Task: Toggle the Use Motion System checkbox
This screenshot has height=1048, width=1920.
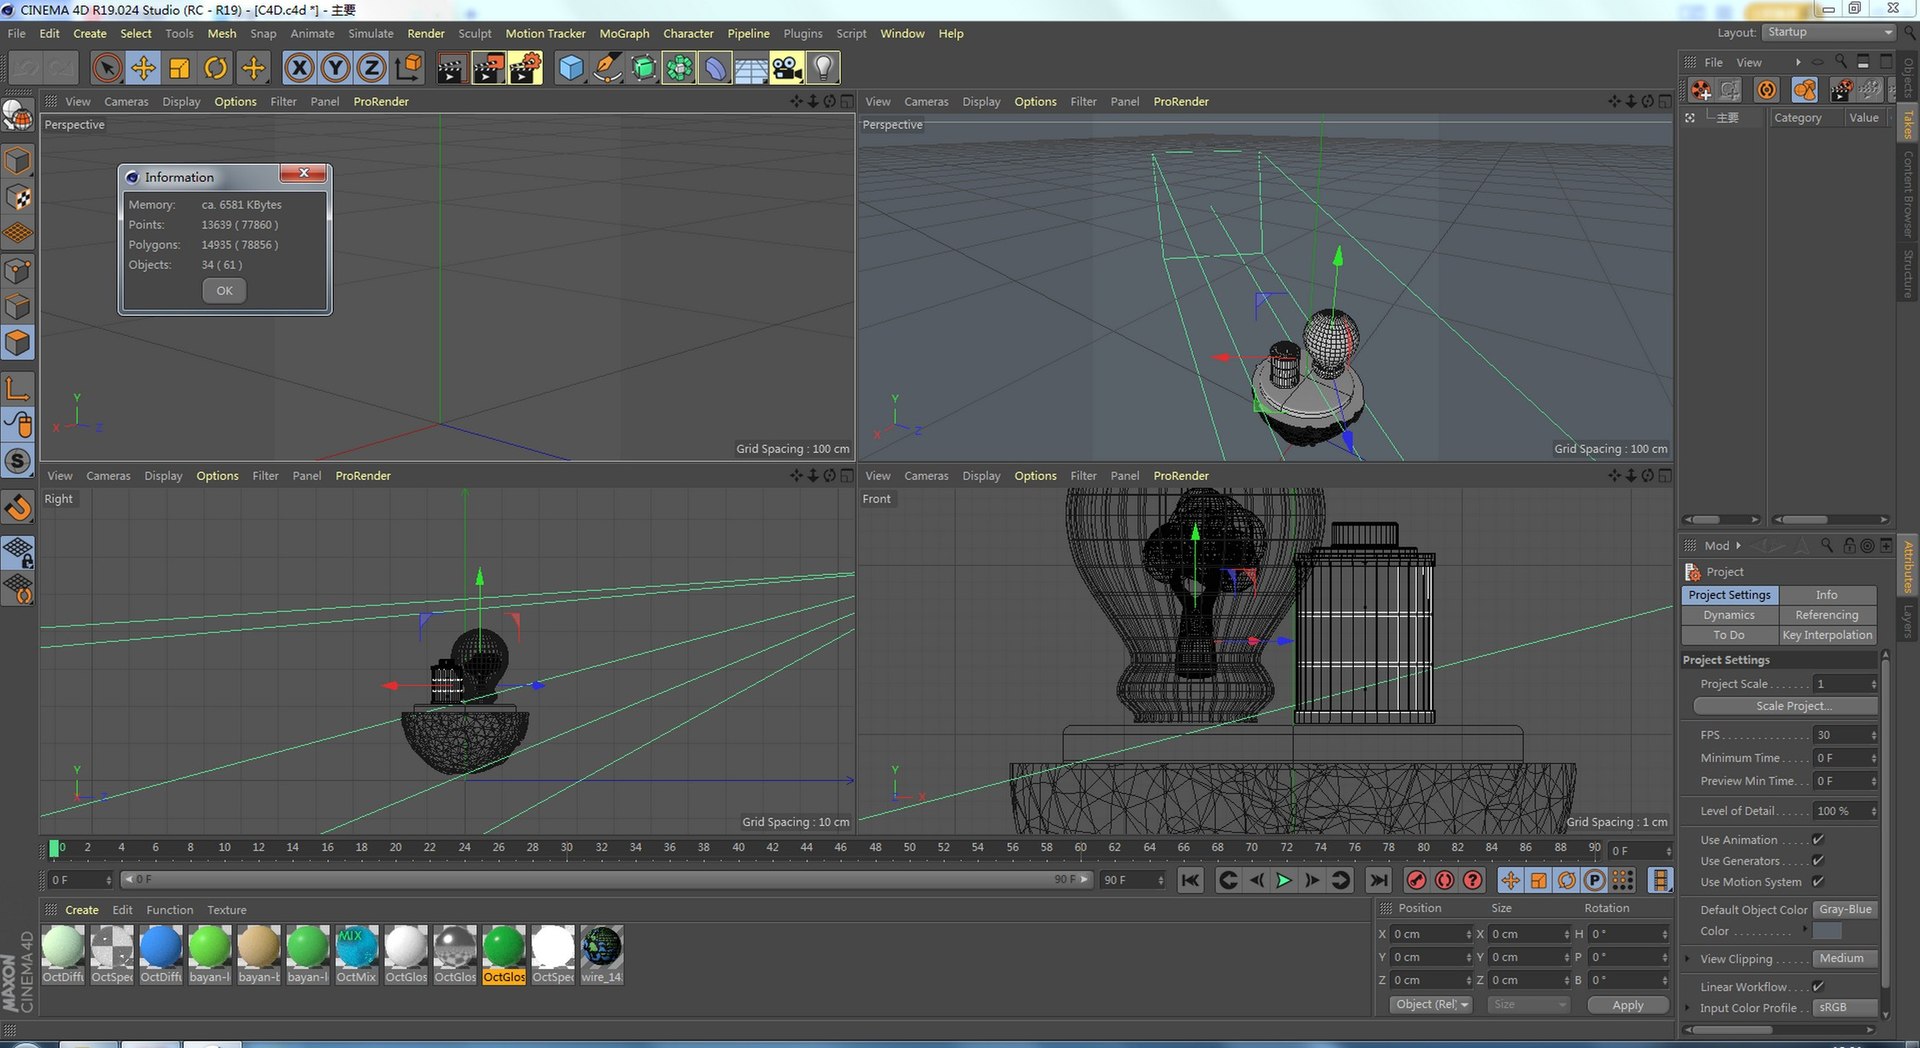Action: [1818, 882]
